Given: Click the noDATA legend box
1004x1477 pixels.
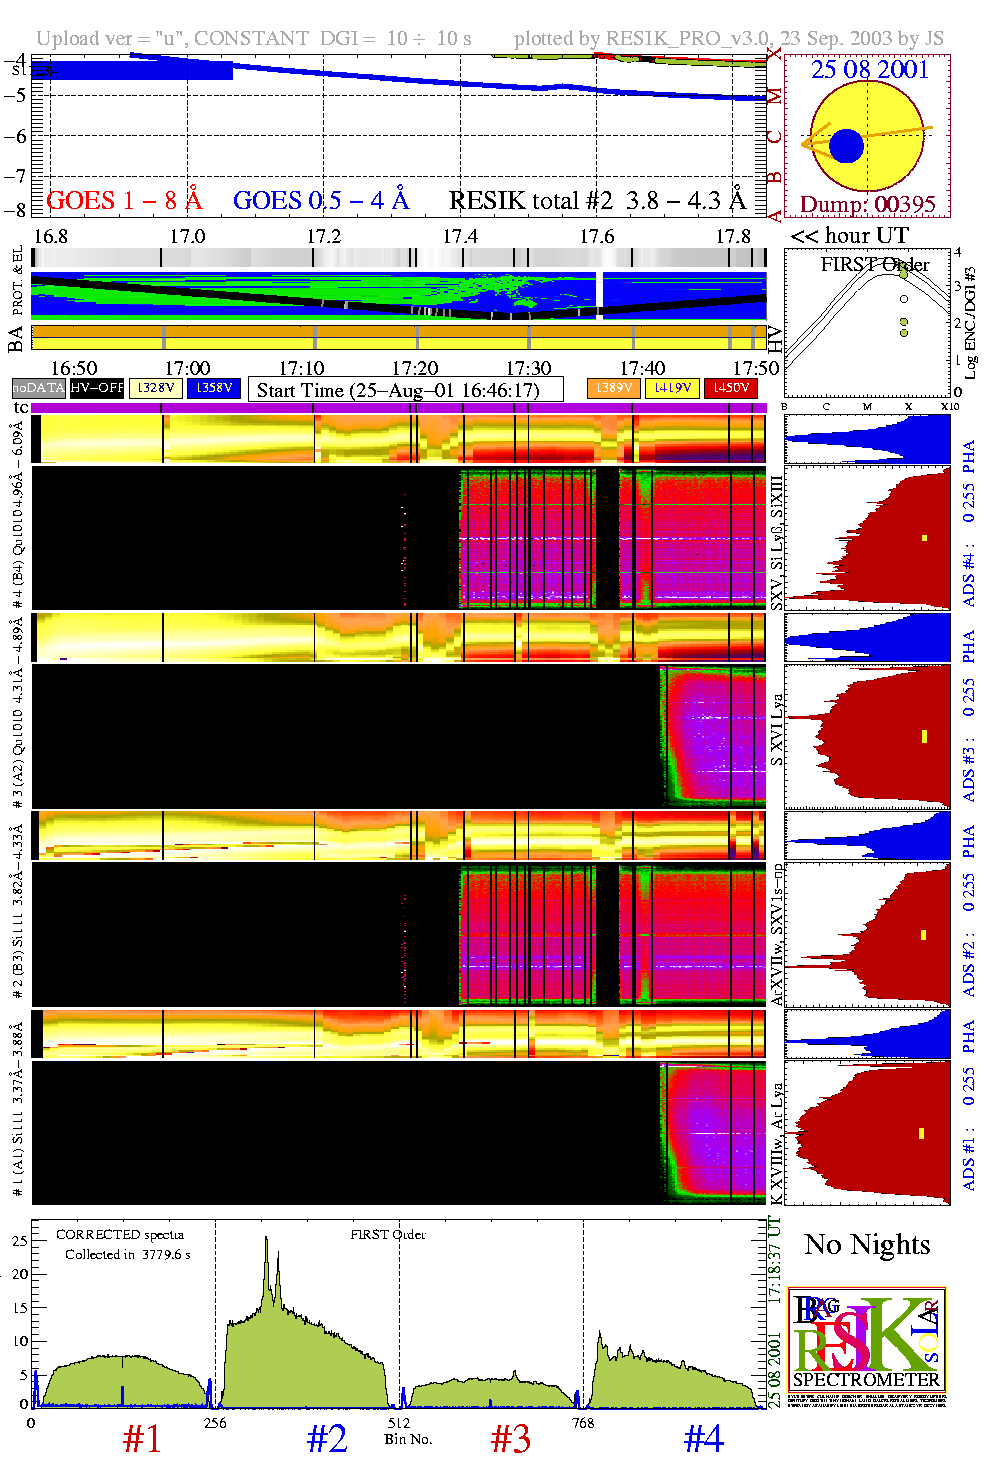Looking at the screenshot, I should (x=39, y=388).
